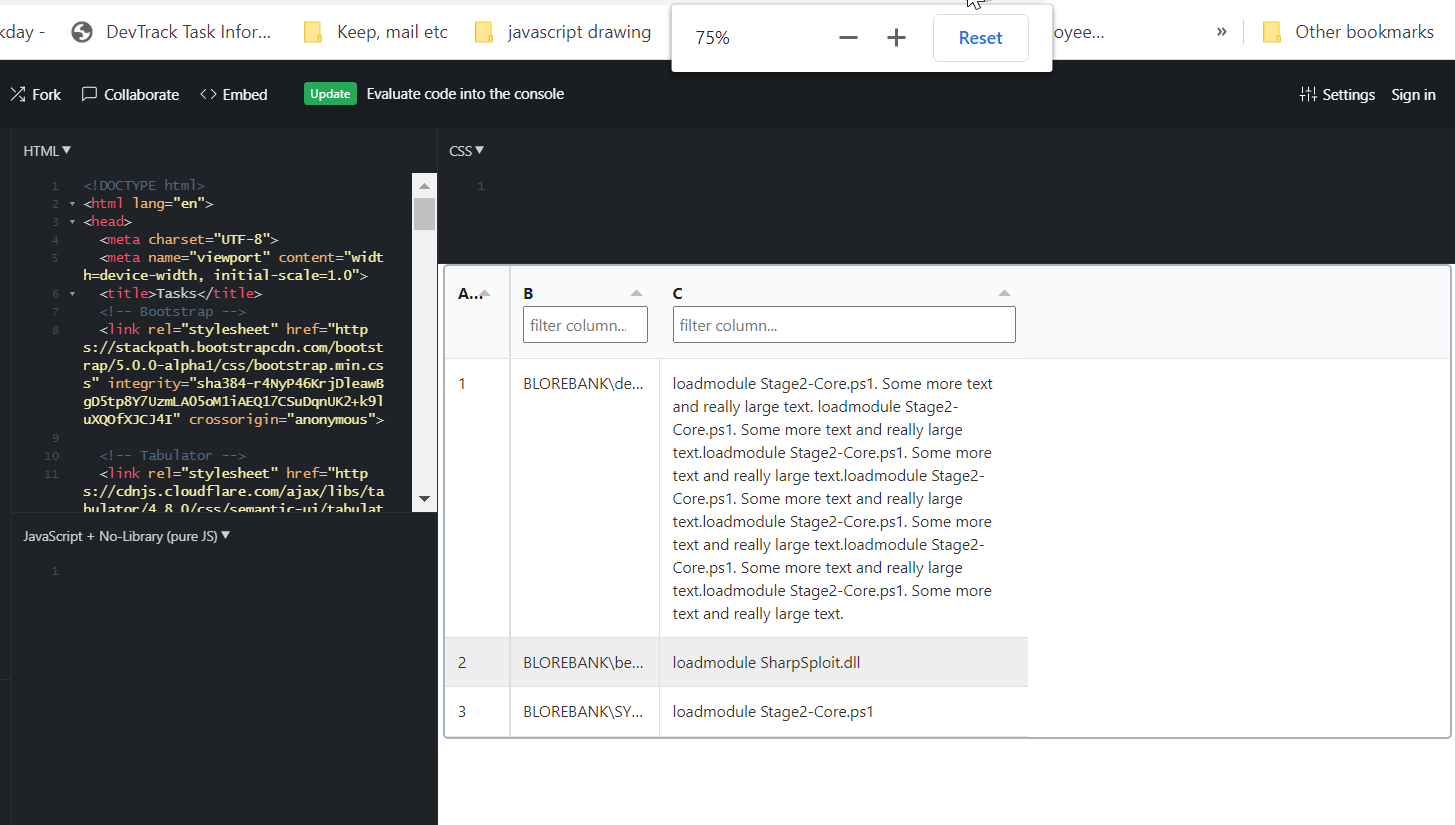Open the HTML panel dropdown
This screenshot has height=825, width=1455.
(47, 151)
